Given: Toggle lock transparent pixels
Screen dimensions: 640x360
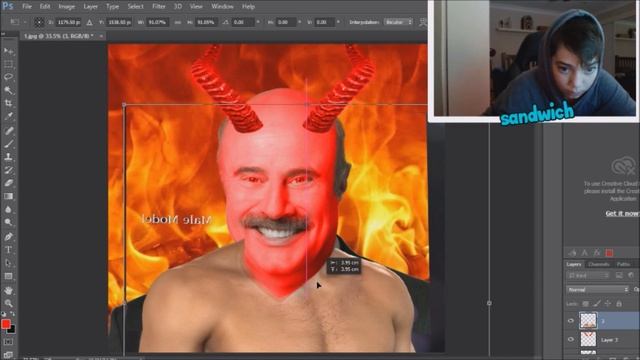Looking at the screenshot, I should [x=585, y=303].
